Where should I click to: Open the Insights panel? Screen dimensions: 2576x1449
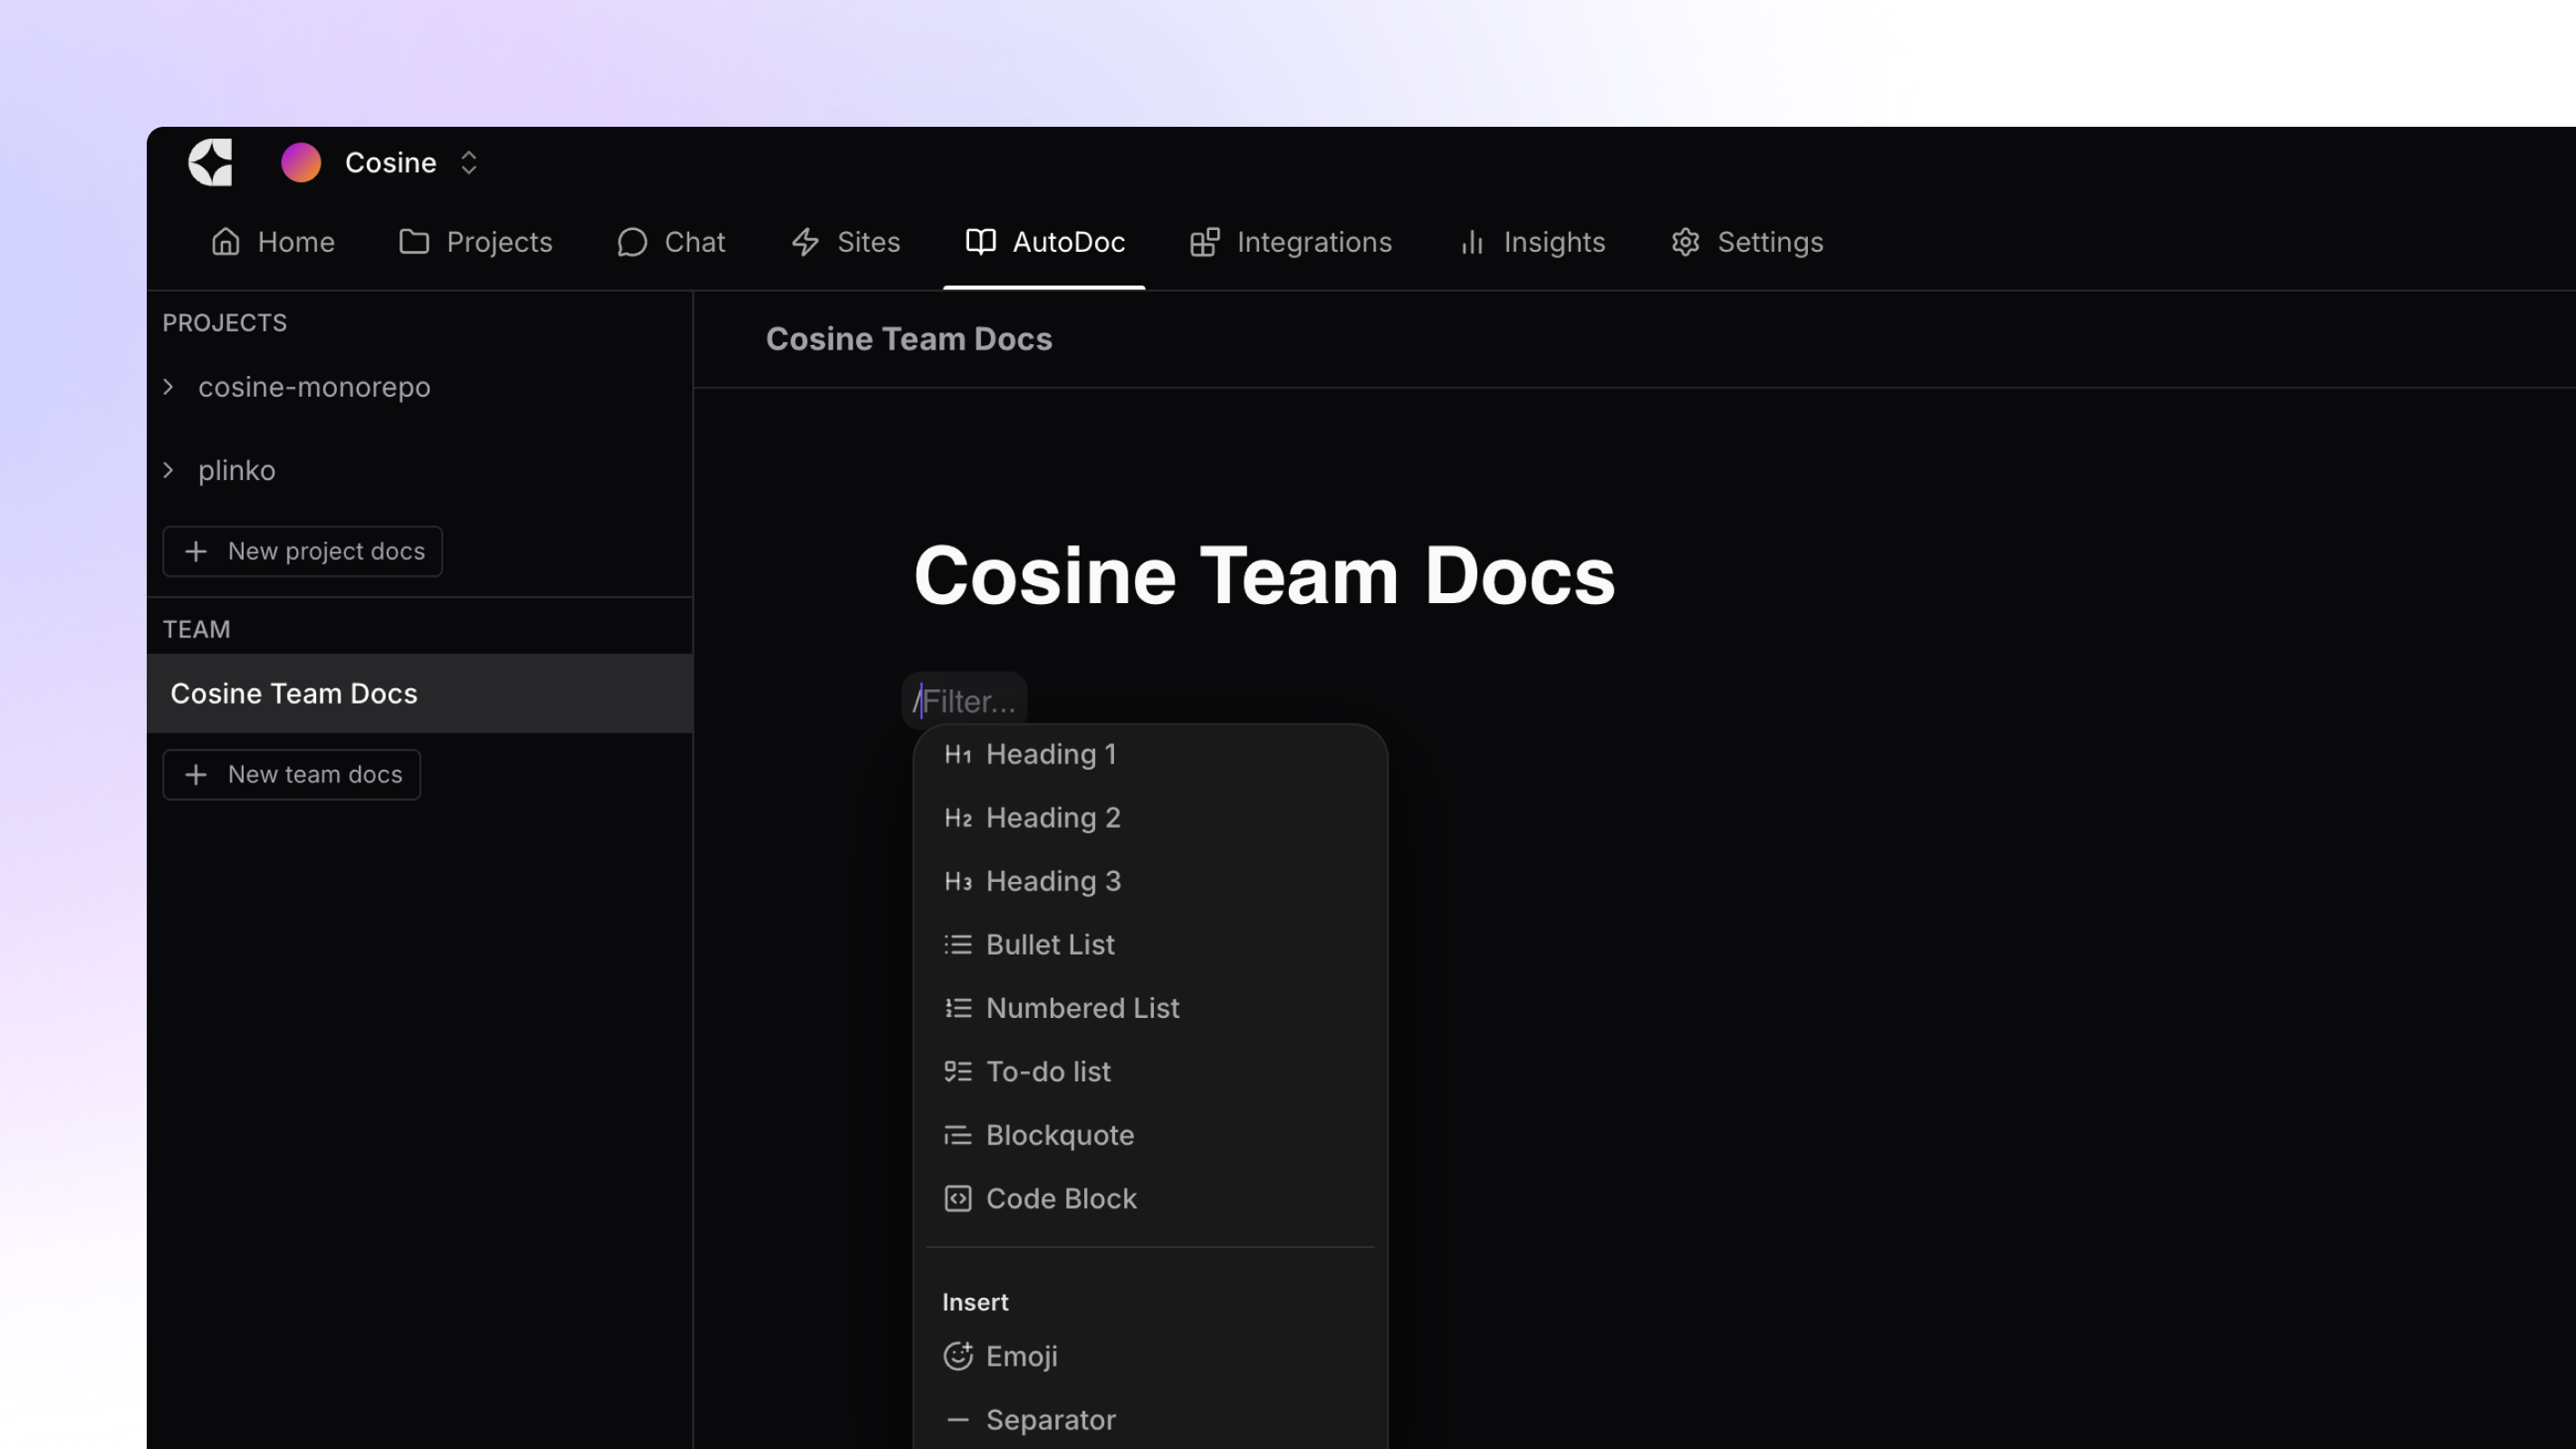click(x=1531, y=242)
